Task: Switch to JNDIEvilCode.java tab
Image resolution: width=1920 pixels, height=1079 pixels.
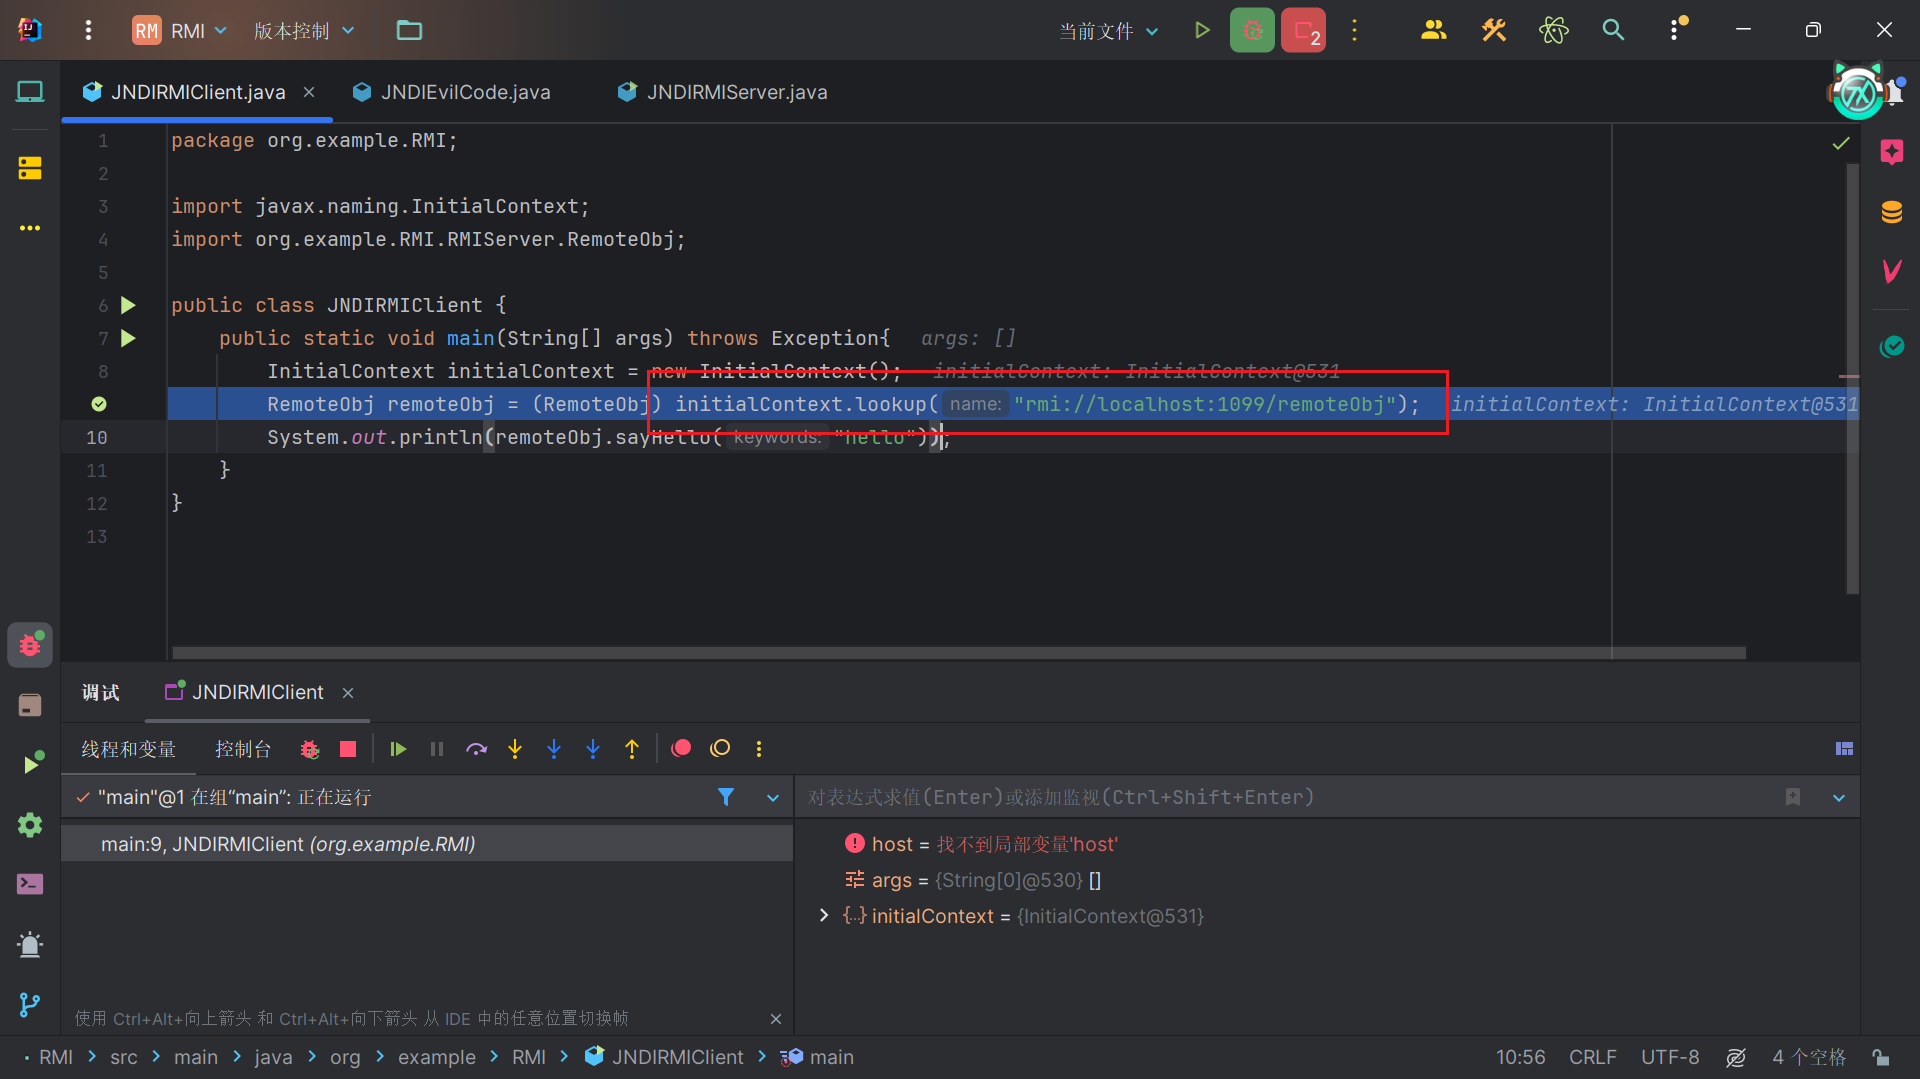Action: point(465,92)
